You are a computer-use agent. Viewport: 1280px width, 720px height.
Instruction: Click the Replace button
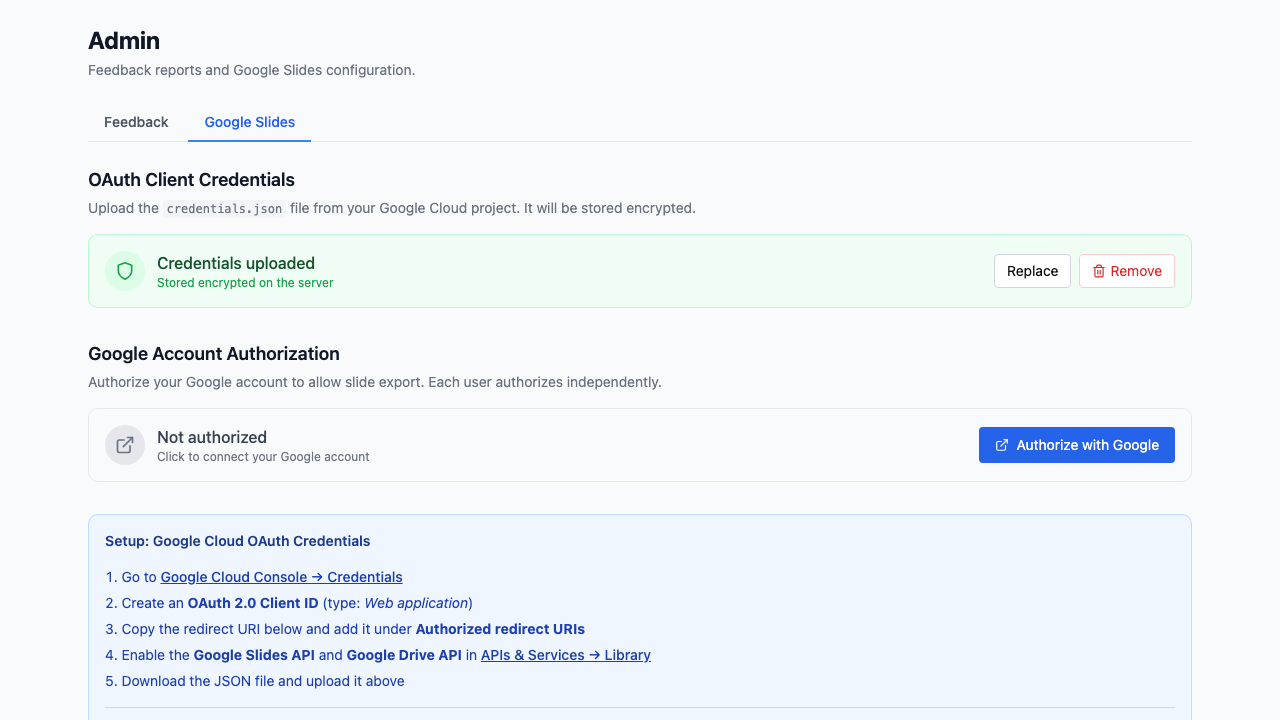[x=1032, y=271]
